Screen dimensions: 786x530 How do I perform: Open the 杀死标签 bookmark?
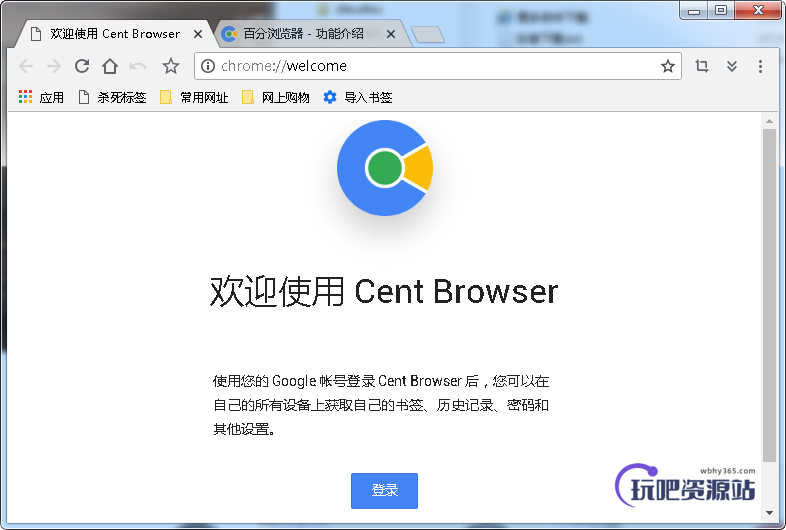tap(112, 97)
